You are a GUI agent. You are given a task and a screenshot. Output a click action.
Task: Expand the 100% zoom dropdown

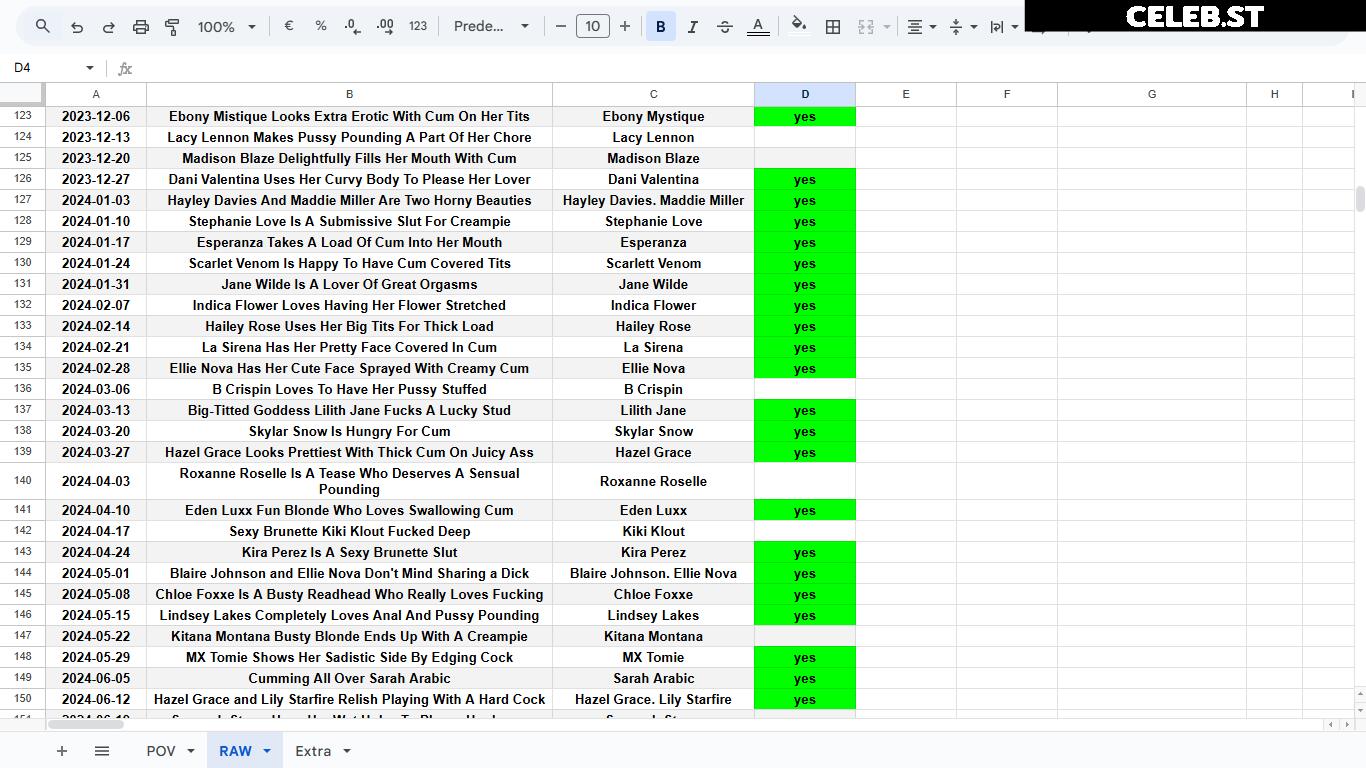click(227, 27)
